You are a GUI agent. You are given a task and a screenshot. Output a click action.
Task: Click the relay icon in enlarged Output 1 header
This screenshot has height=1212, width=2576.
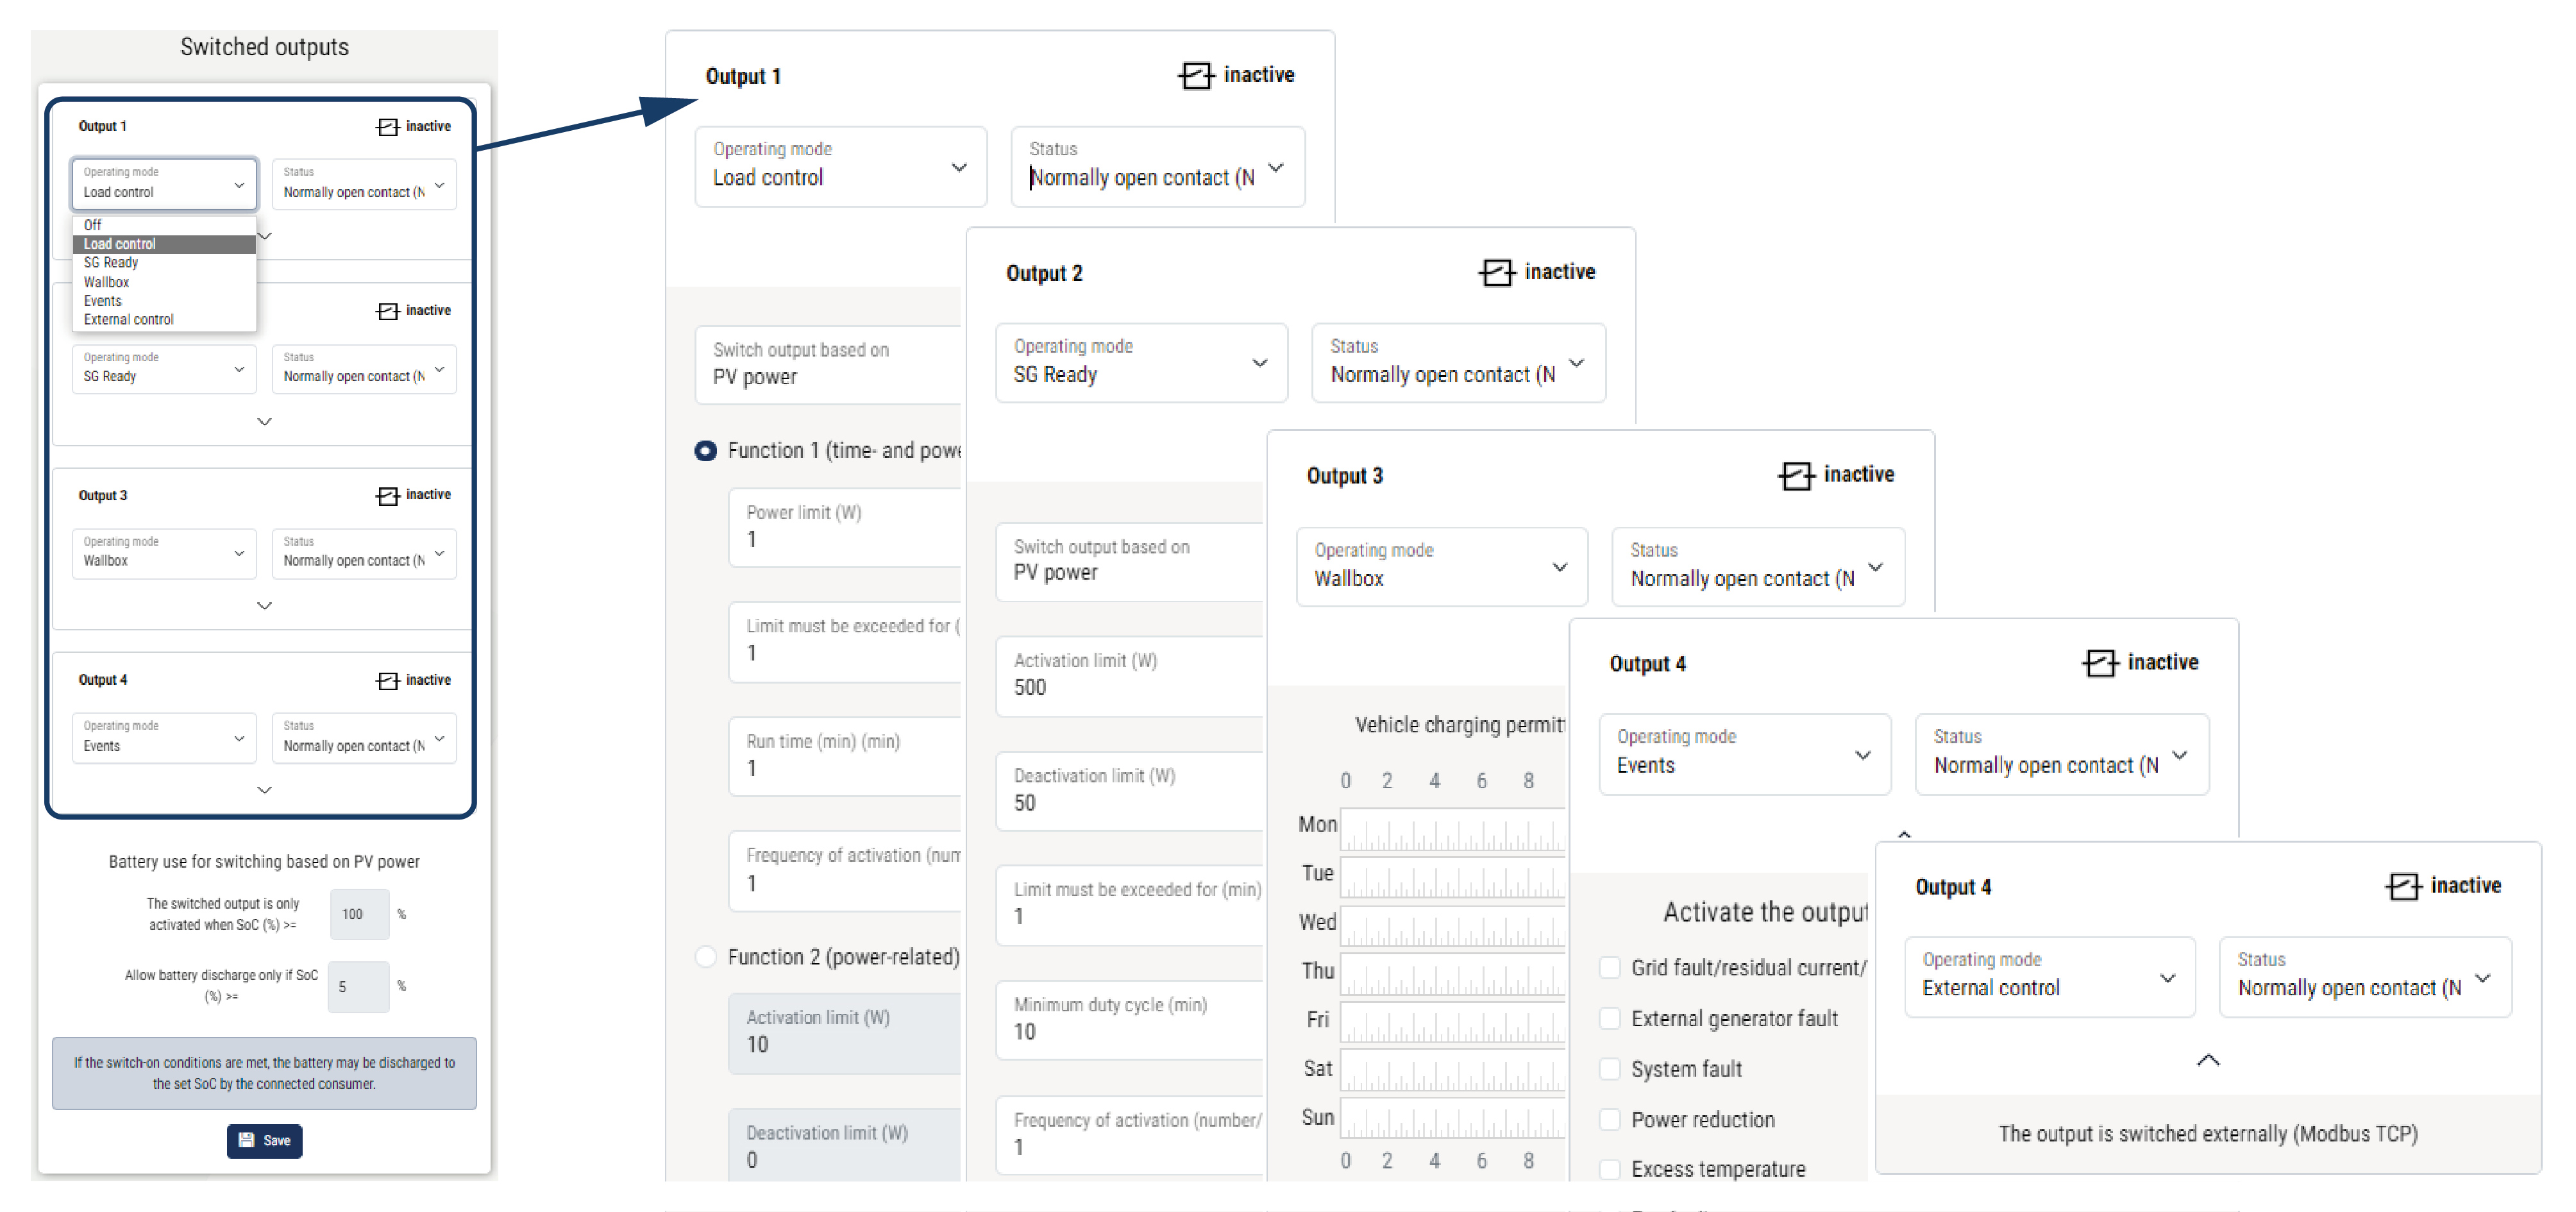tap(1196, 75)
